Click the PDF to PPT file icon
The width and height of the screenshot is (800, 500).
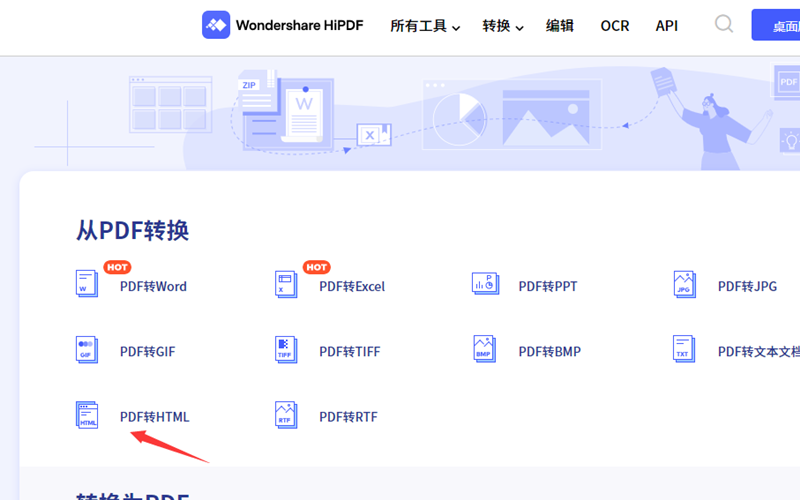tap(486, 285)
